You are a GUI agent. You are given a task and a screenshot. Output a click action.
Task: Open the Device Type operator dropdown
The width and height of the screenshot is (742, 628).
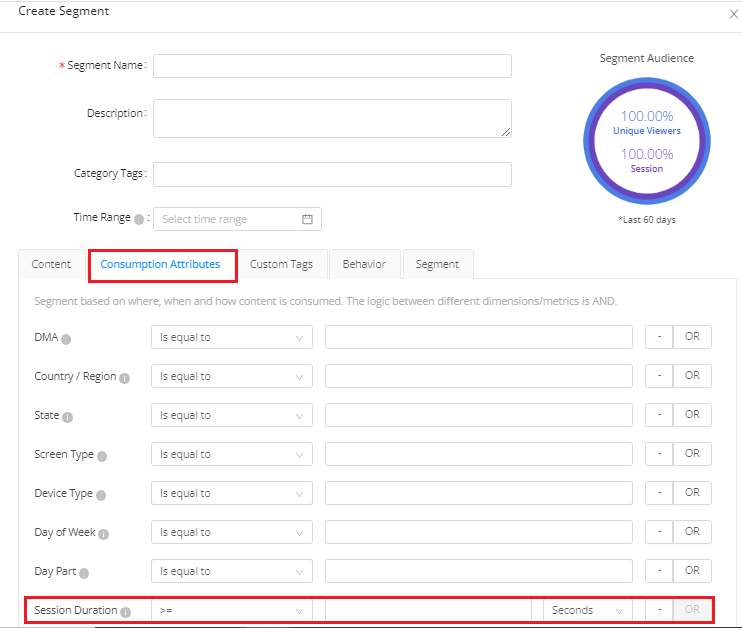(x=232, y=493)
